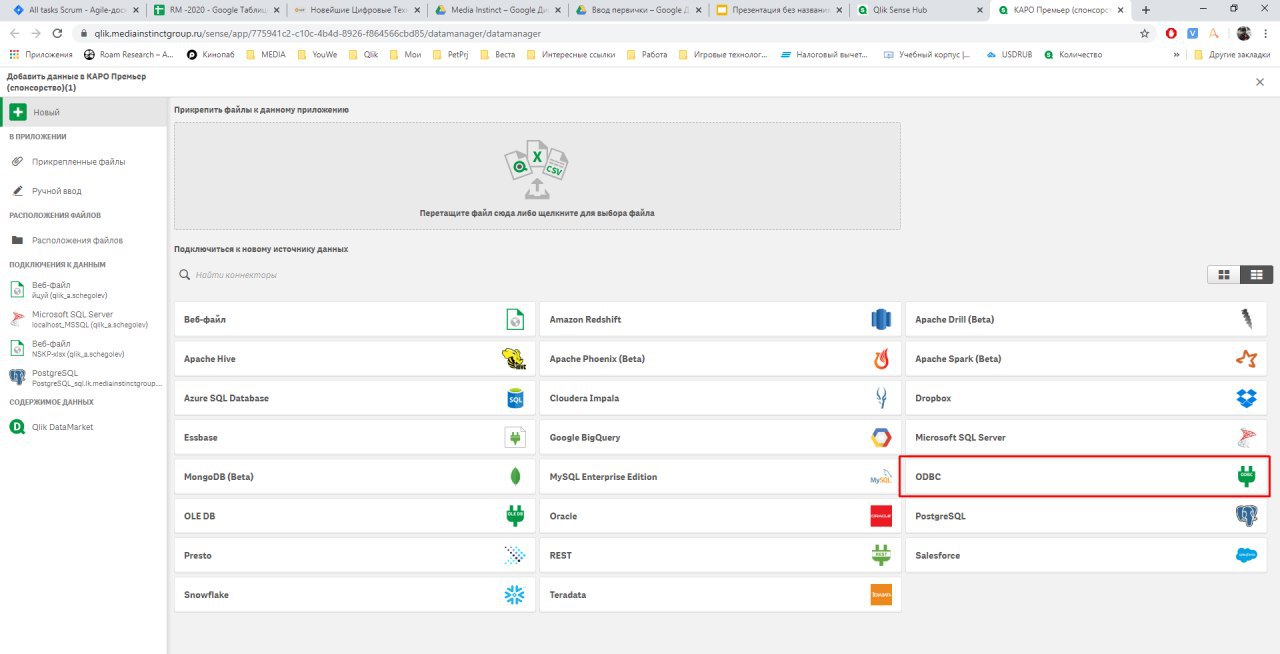Select the PostgreSQL connection in sidebar

84,377
